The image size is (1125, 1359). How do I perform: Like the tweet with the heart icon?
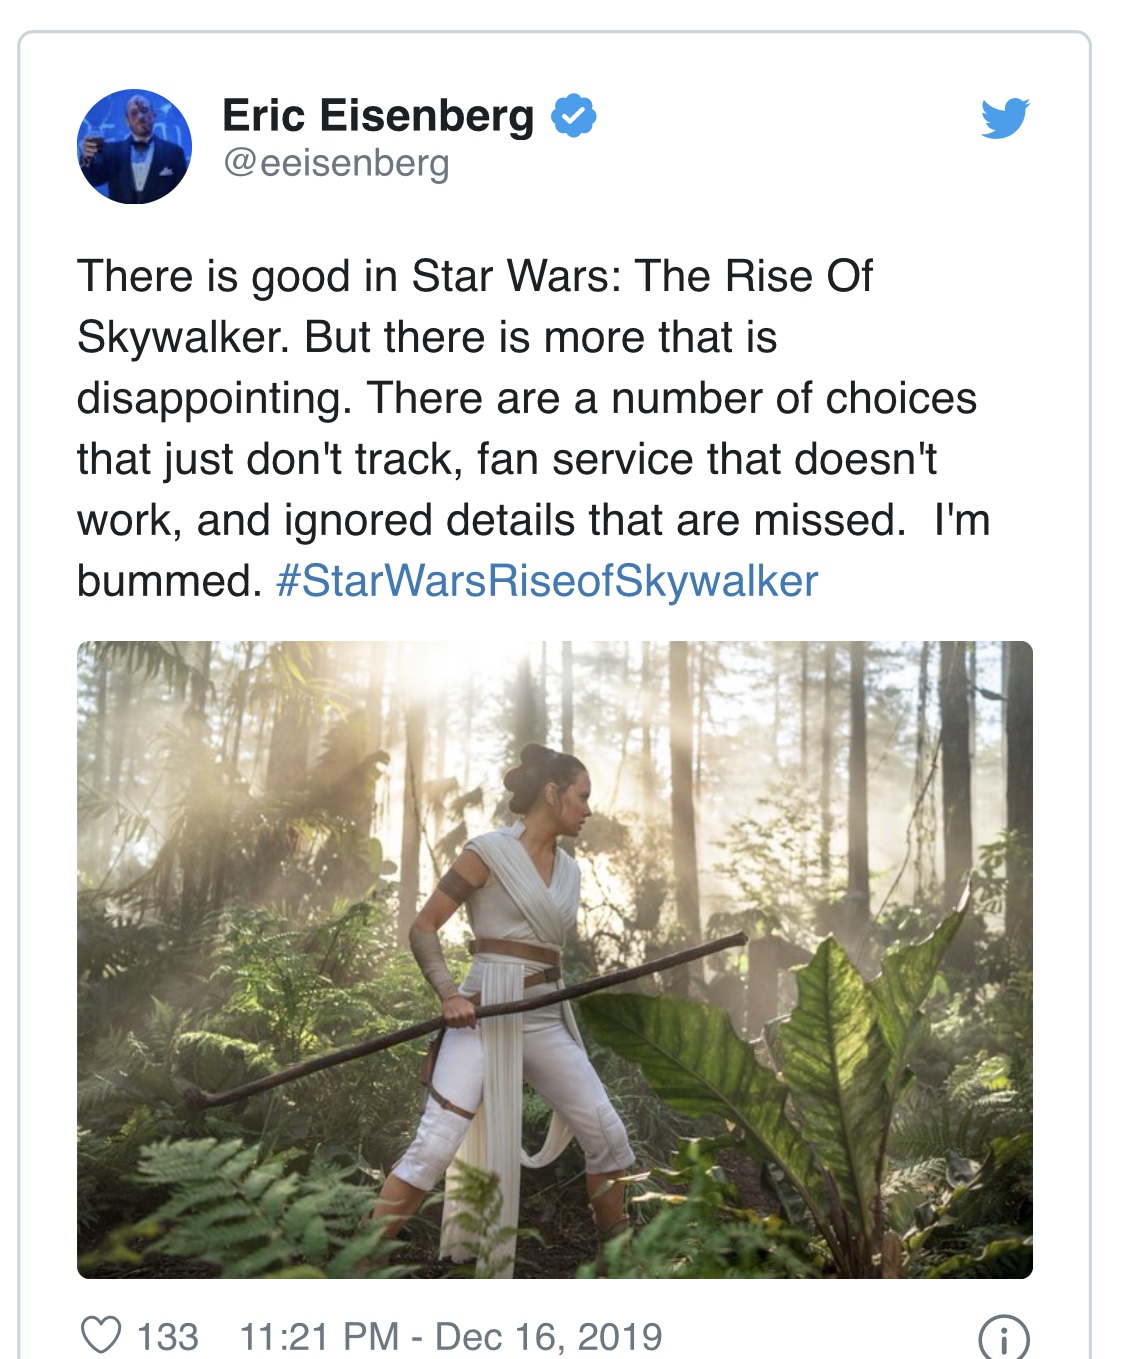100,1335
